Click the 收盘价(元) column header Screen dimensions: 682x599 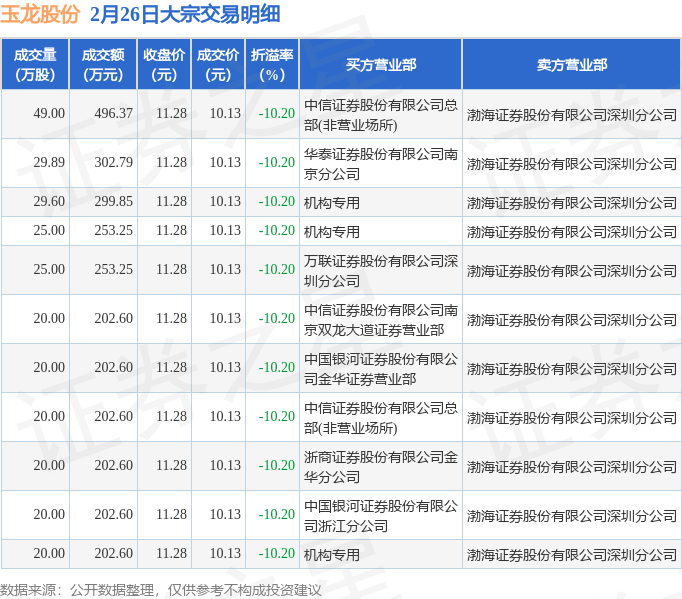(x=164, y=64)
